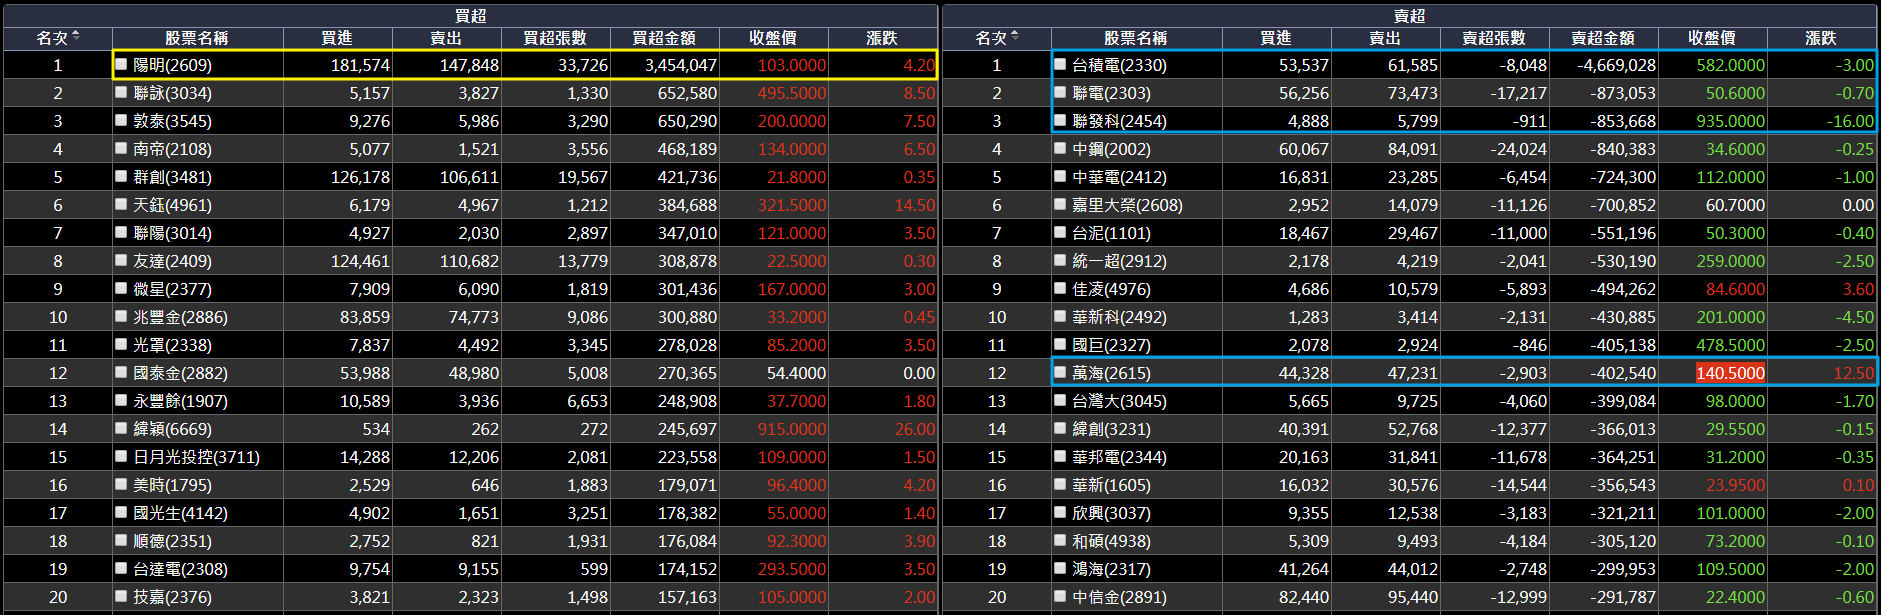Click highlighted closing price 140.5000
The image size is (1881, 615).
coord(1730,372)
